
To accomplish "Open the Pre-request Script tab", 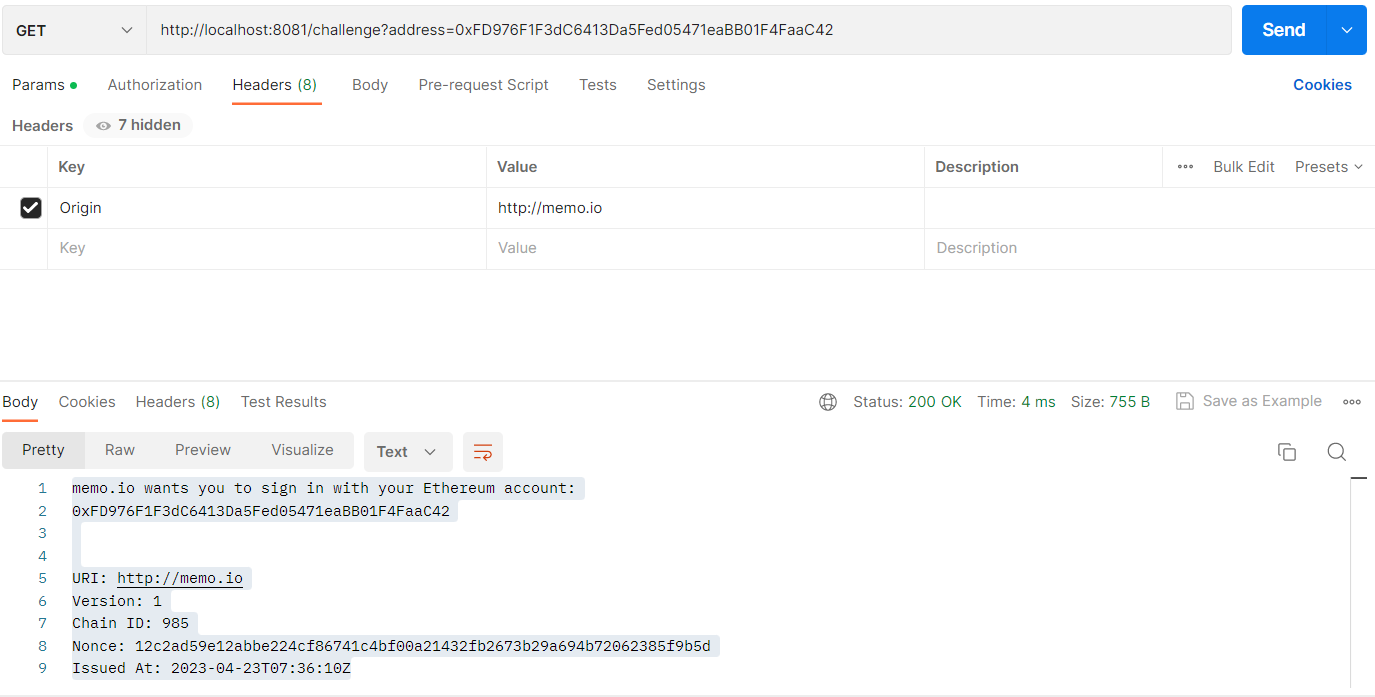I will click(483, 85).
